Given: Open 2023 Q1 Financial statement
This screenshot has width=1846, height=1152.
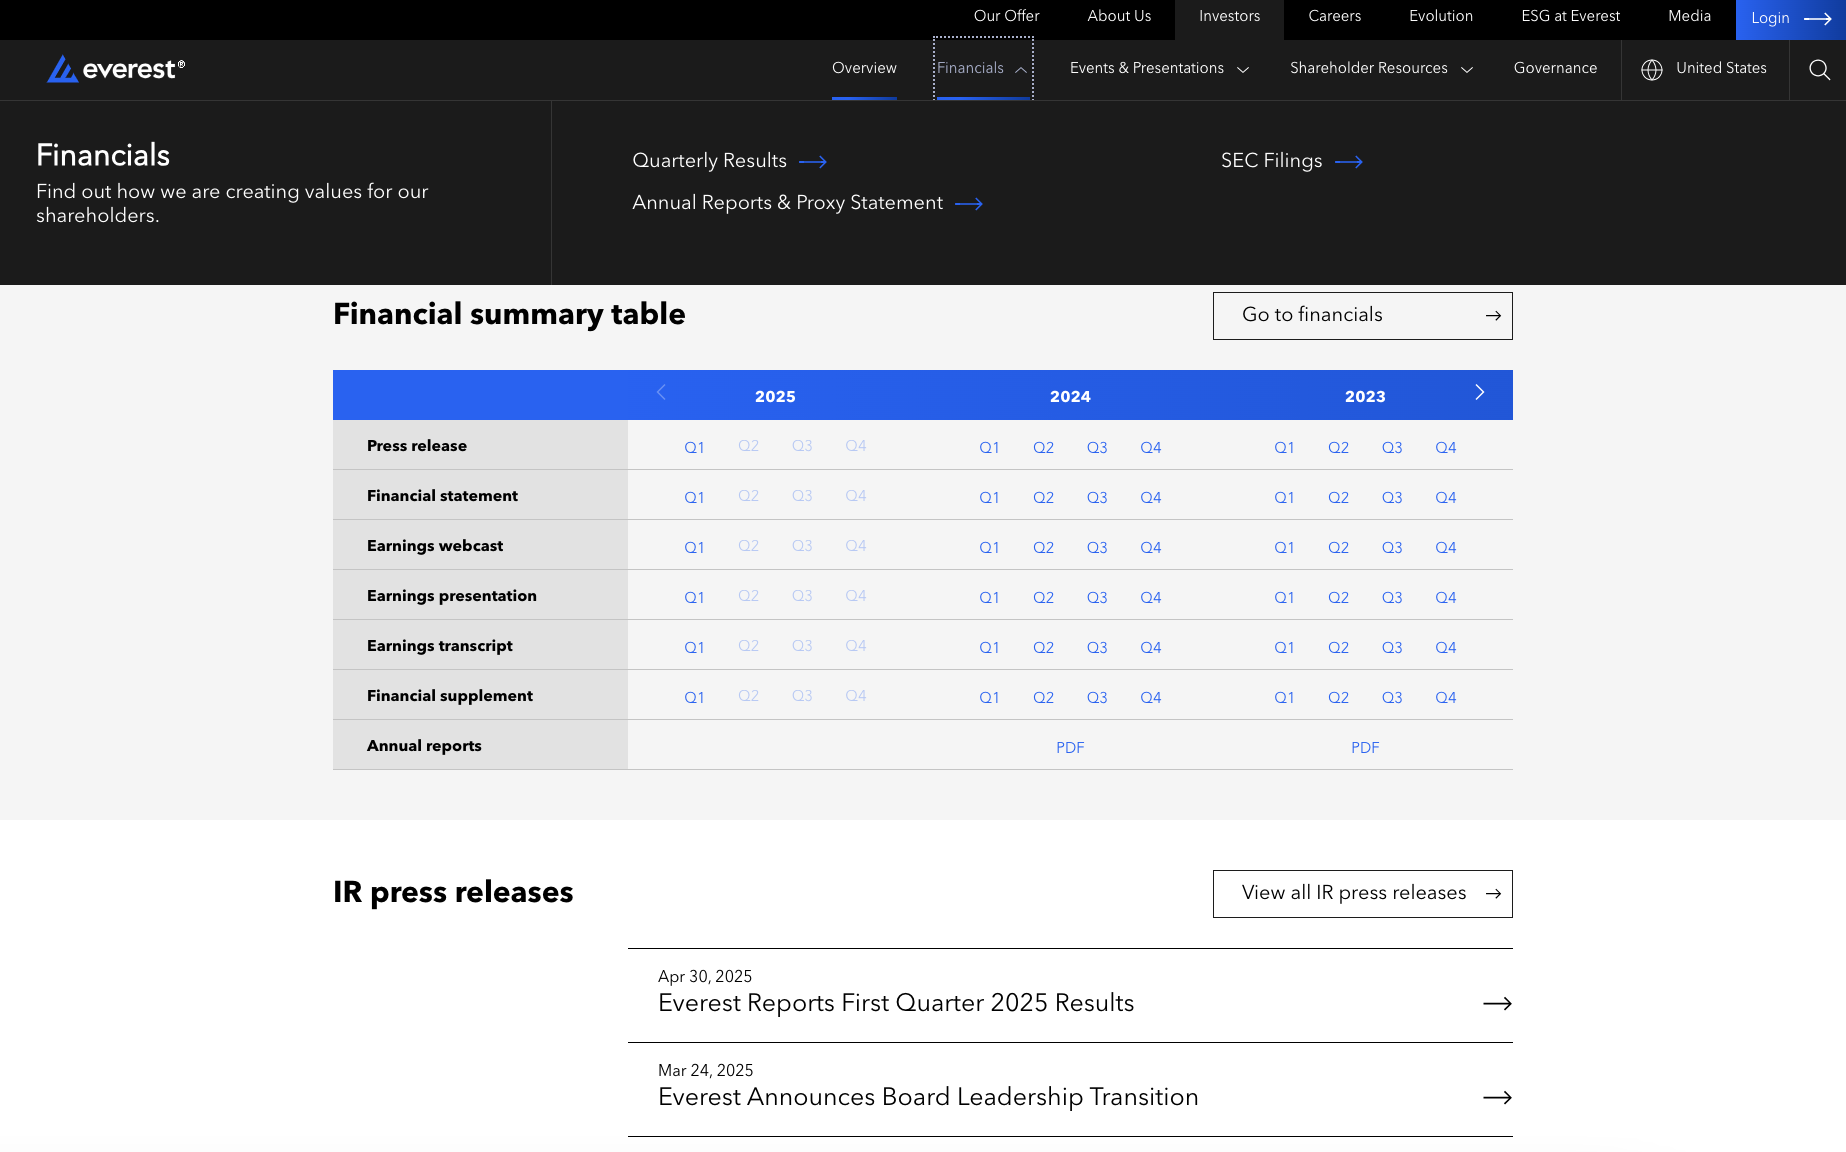Looking at the screenshot, I should pos(1284,498).
